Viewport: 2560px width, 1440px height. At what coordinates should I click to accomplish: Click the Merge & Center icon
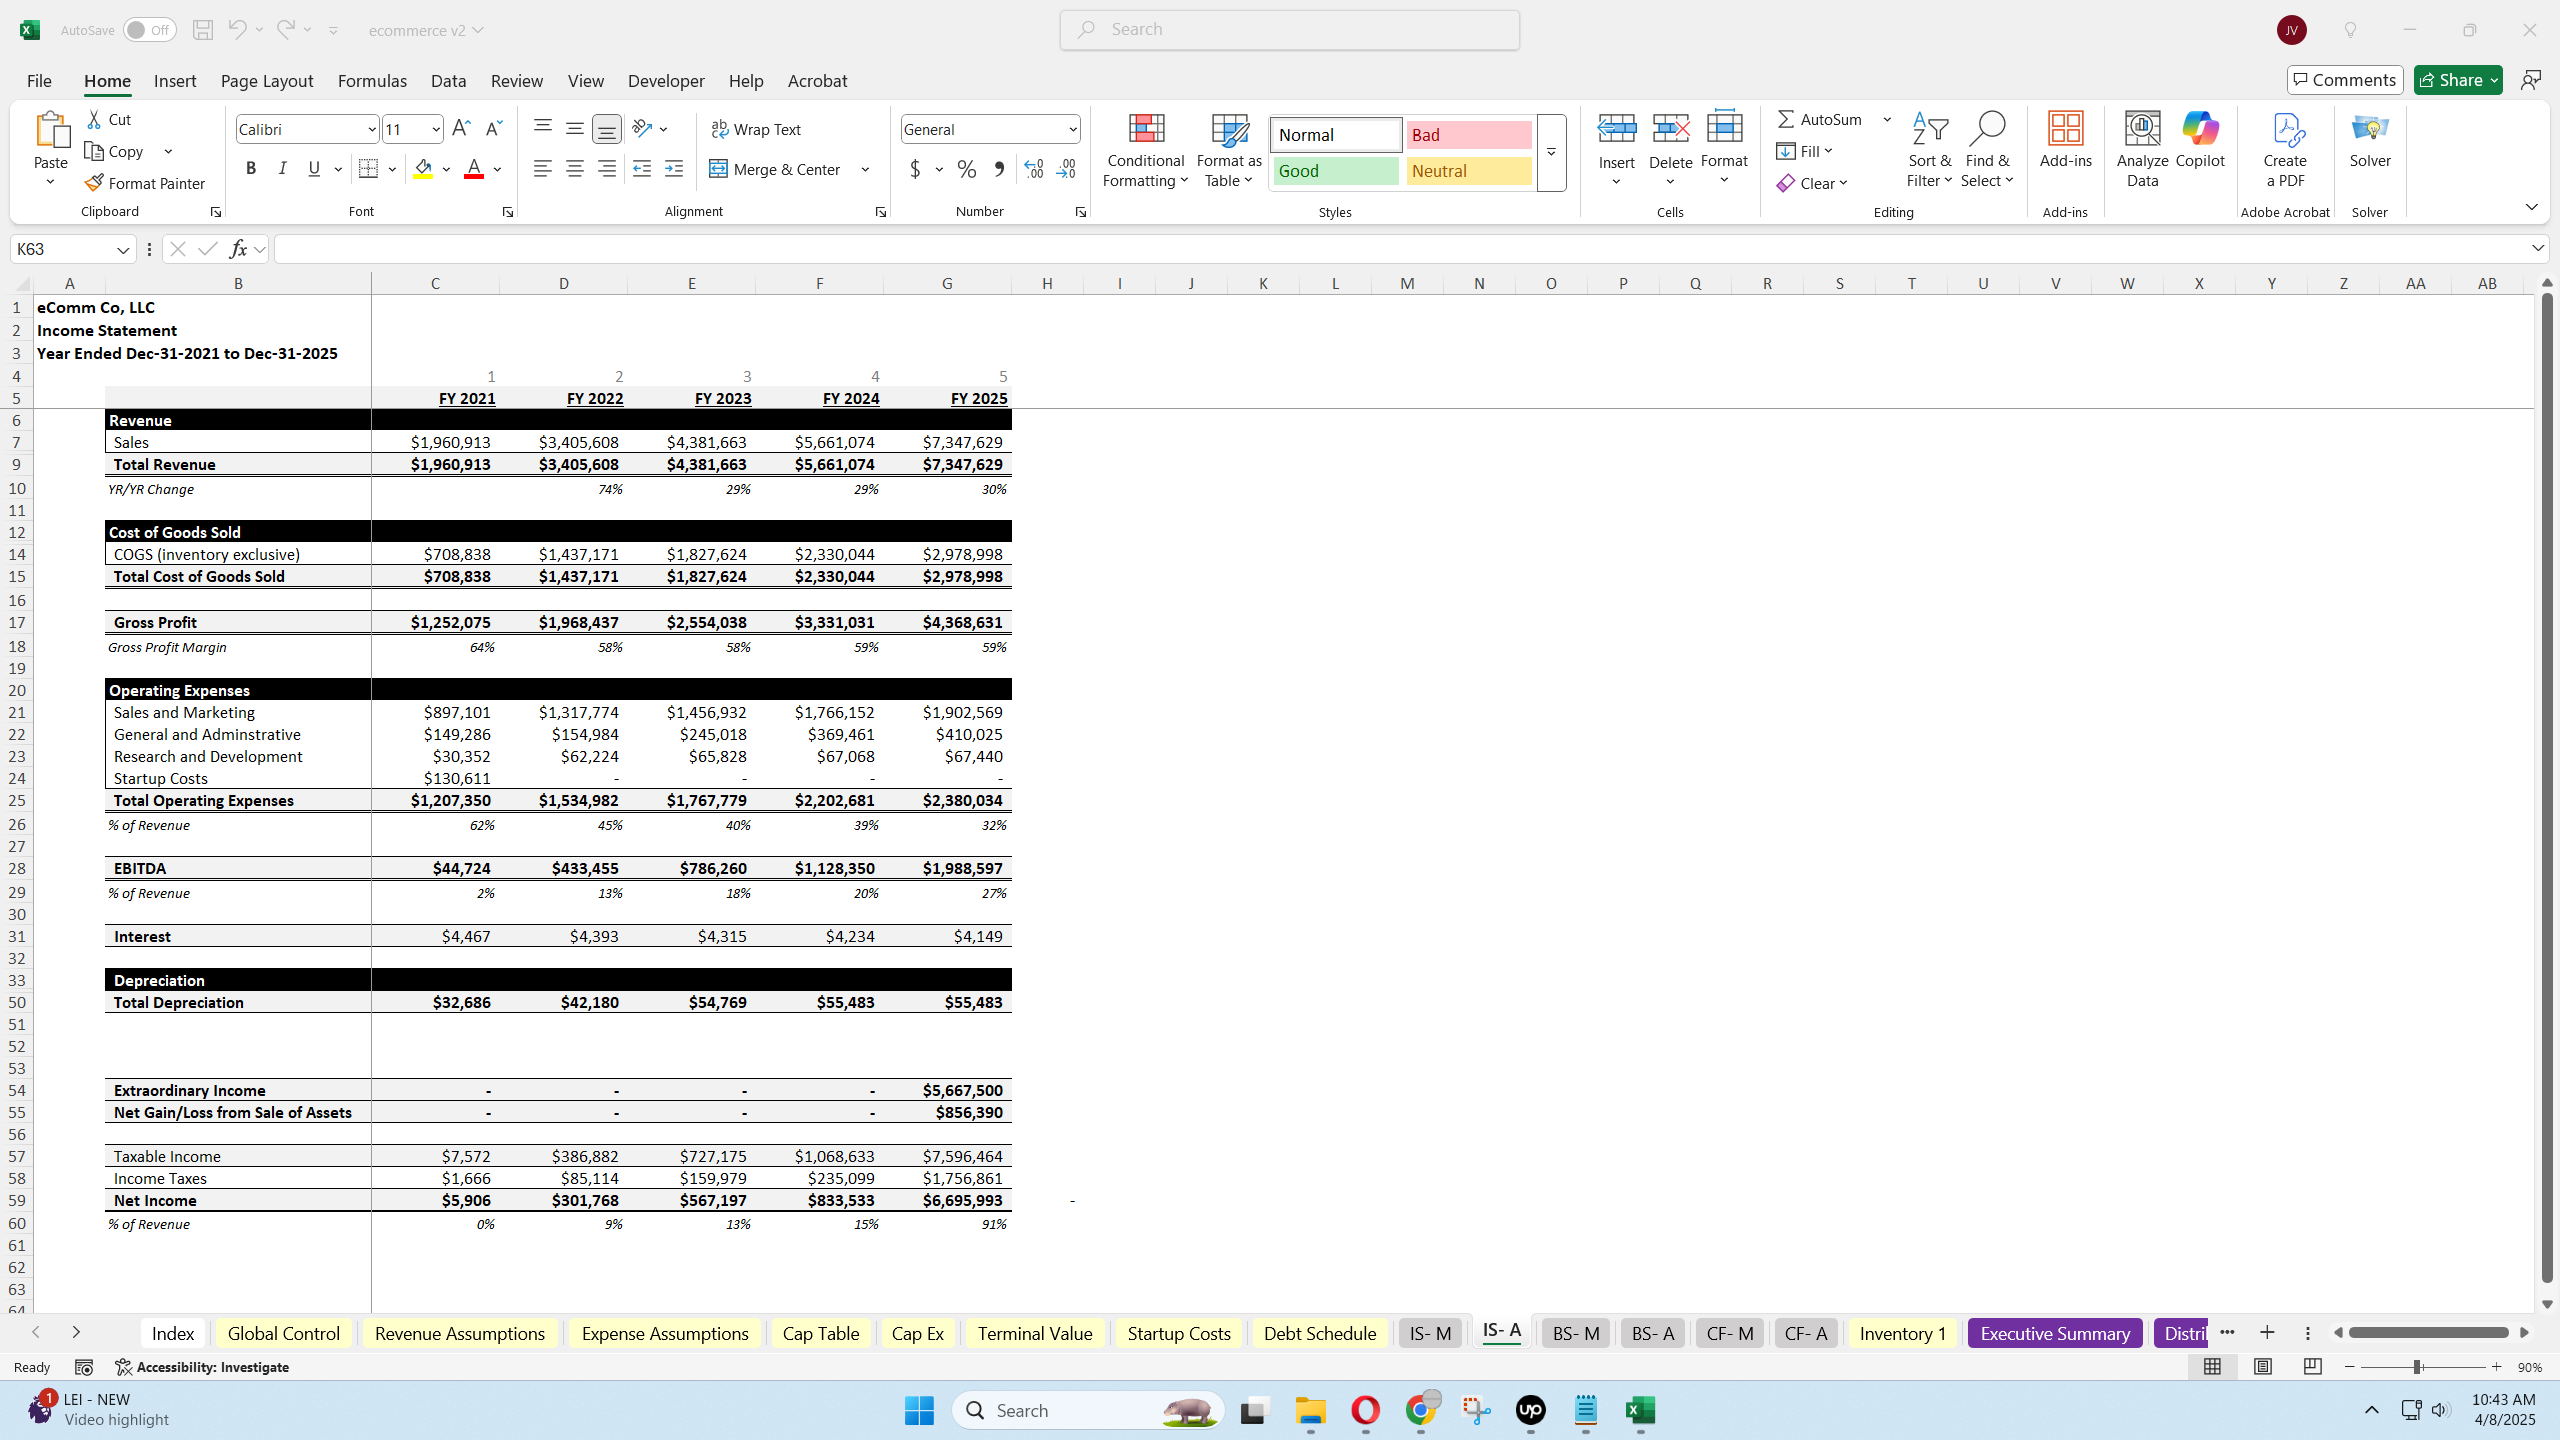click(718, 169)
